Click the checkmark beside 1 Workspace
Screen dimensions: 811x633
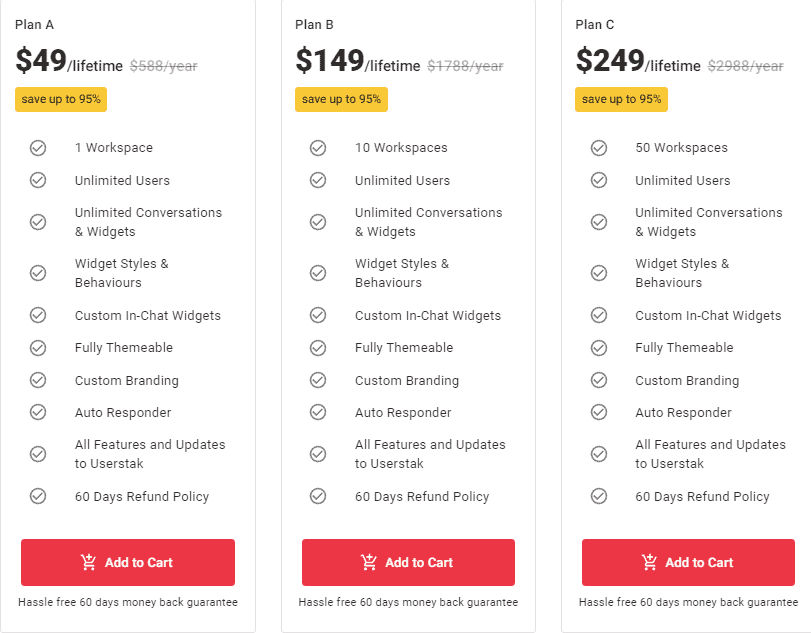point(38,147)
